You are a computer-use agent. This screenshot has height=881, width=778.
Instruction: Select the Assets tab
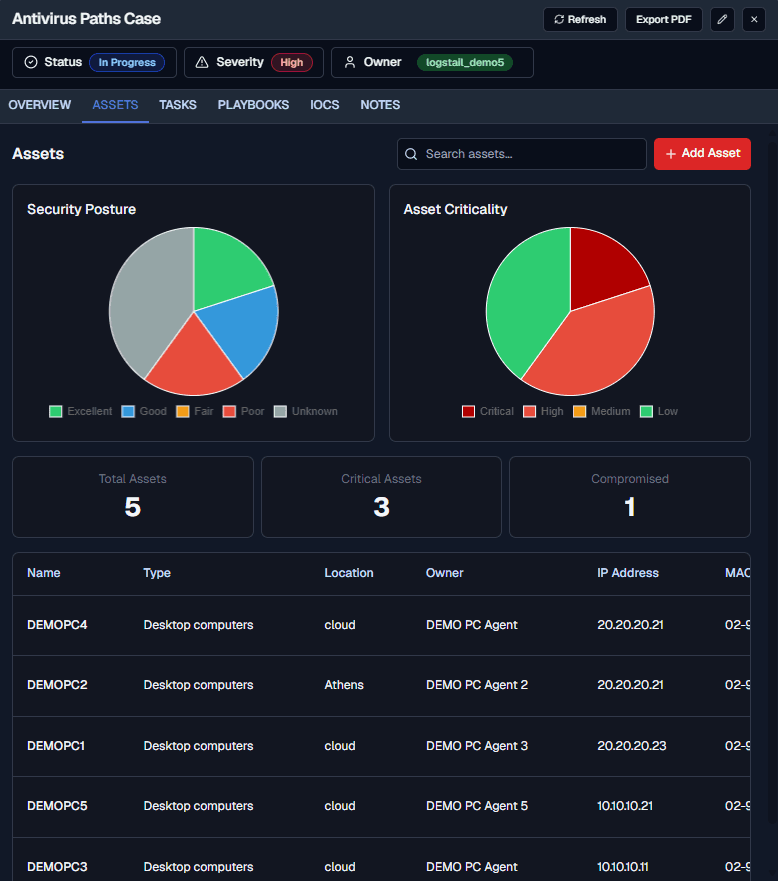pos(115,105)
